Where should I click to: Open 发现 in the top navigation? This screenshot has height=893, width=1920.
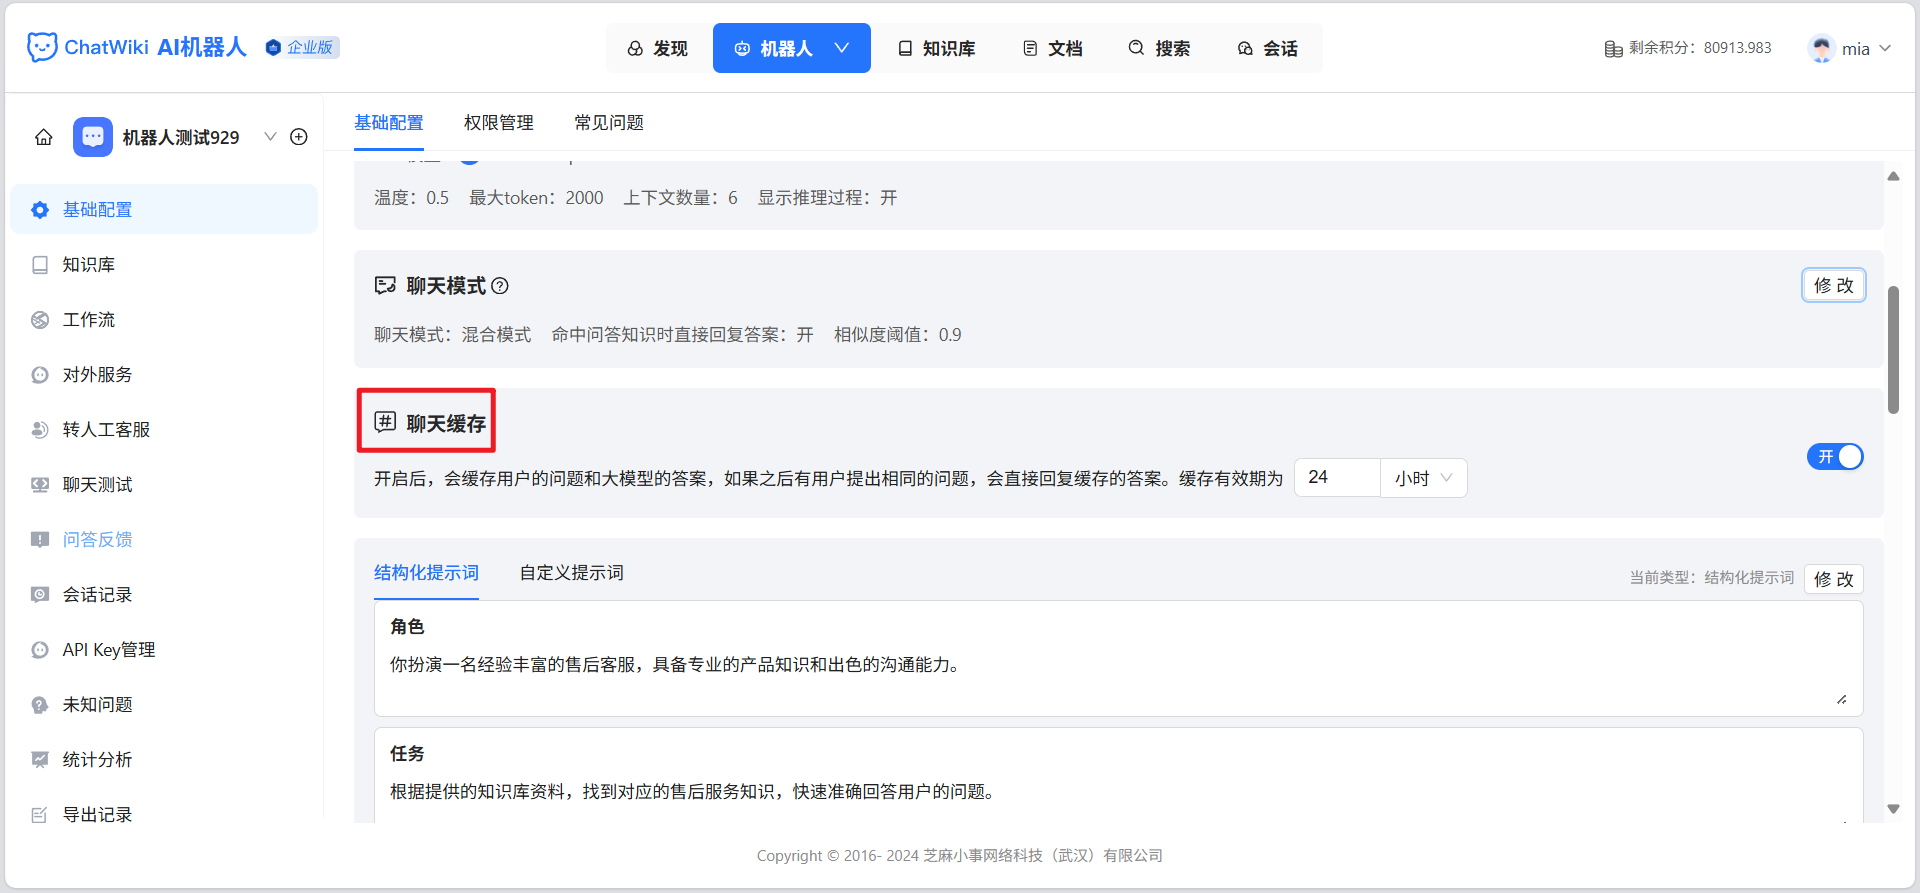[x=658, y=48]
